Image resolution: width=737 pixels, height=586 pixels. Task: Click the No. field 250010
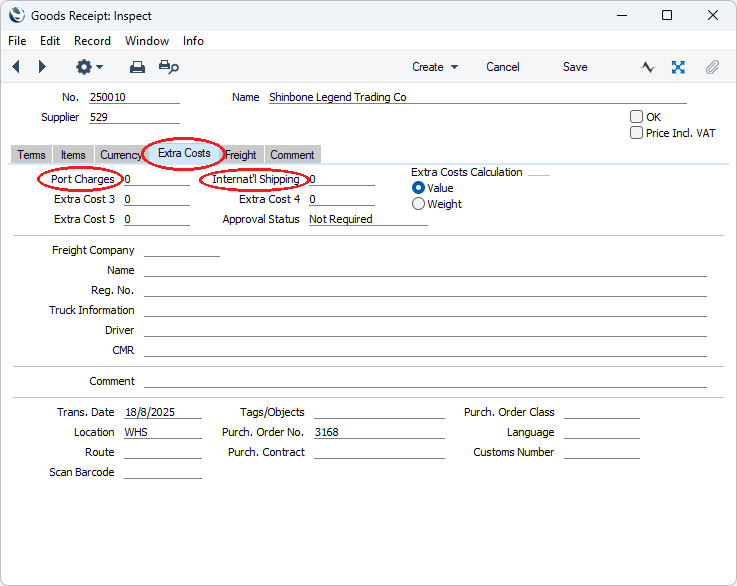click(134, 97)
